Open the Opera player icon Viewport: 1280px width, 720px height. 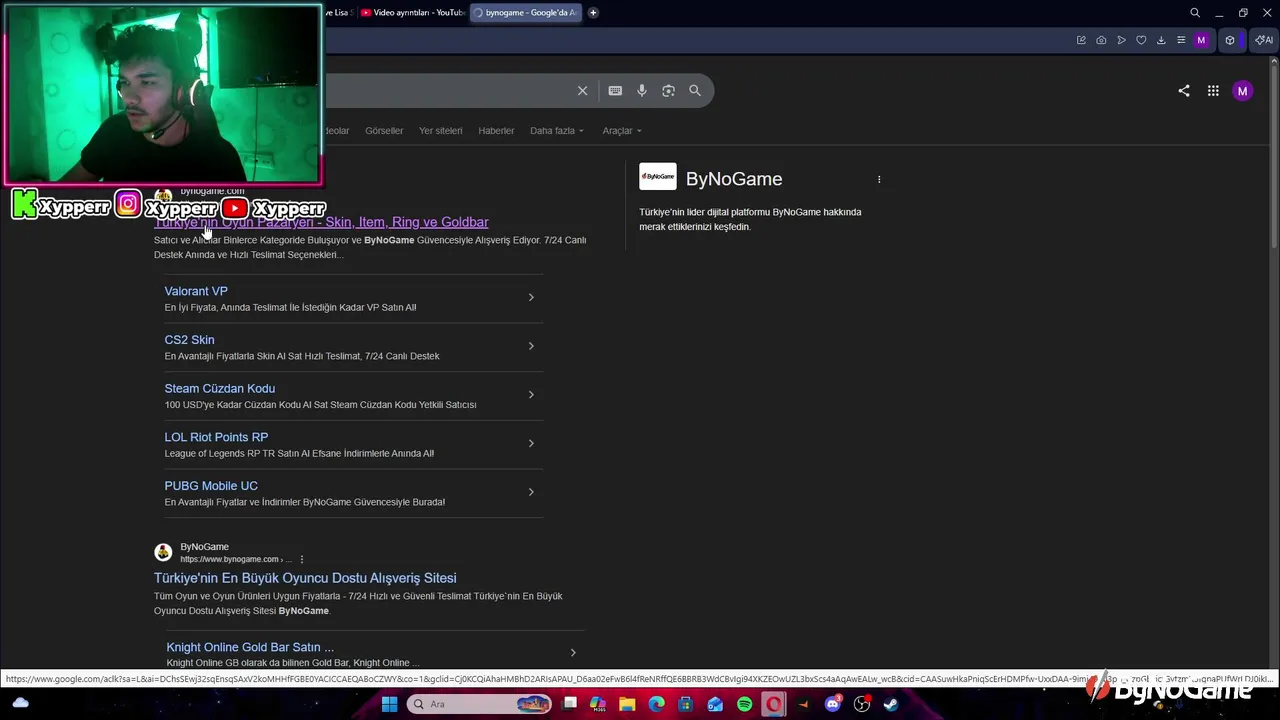tap(1121, 40)
